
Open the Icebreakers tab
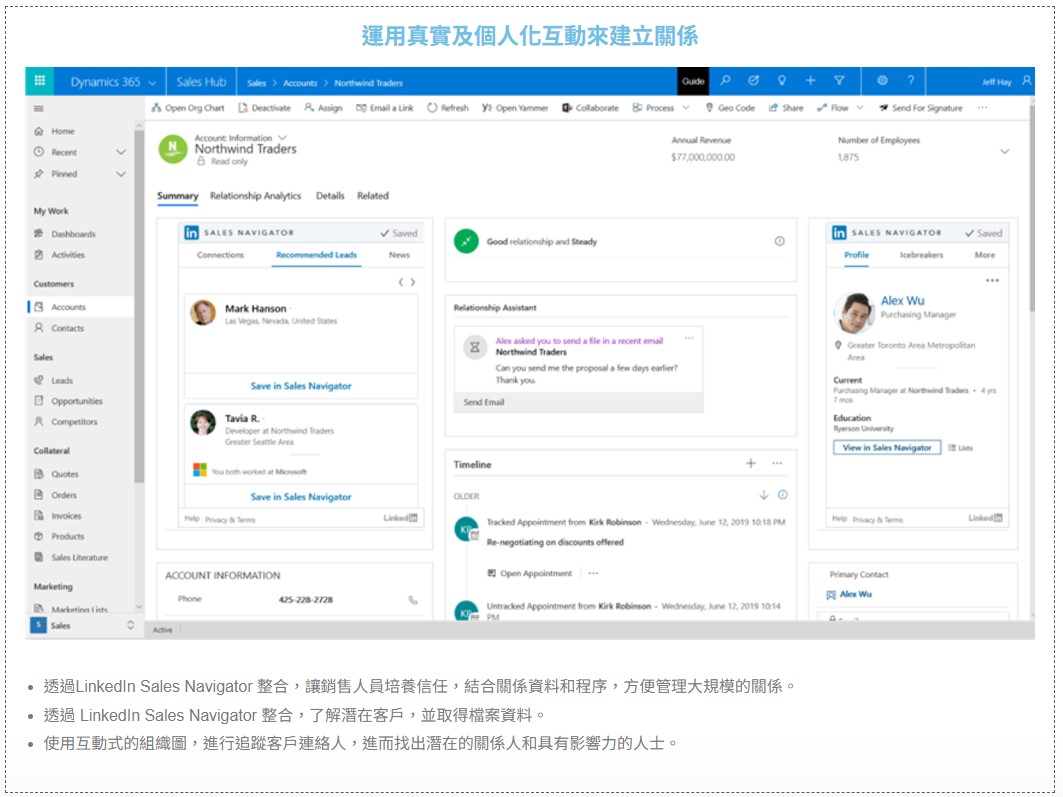tap(921, 255)
